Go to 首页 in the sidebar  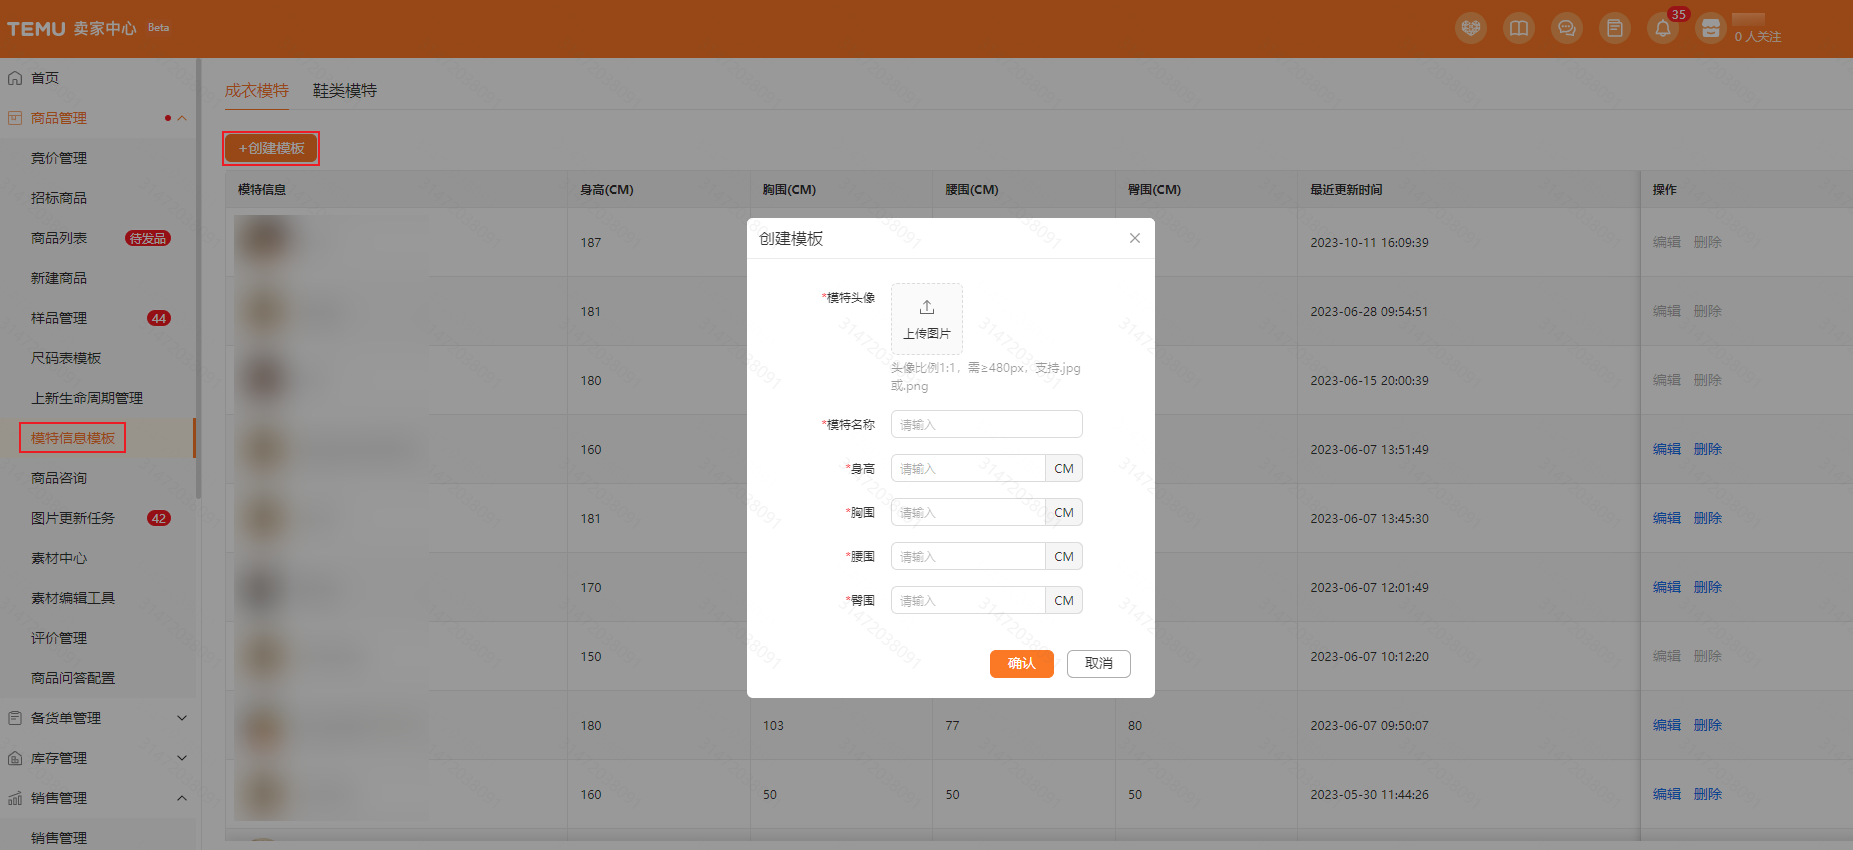[45, 78]
